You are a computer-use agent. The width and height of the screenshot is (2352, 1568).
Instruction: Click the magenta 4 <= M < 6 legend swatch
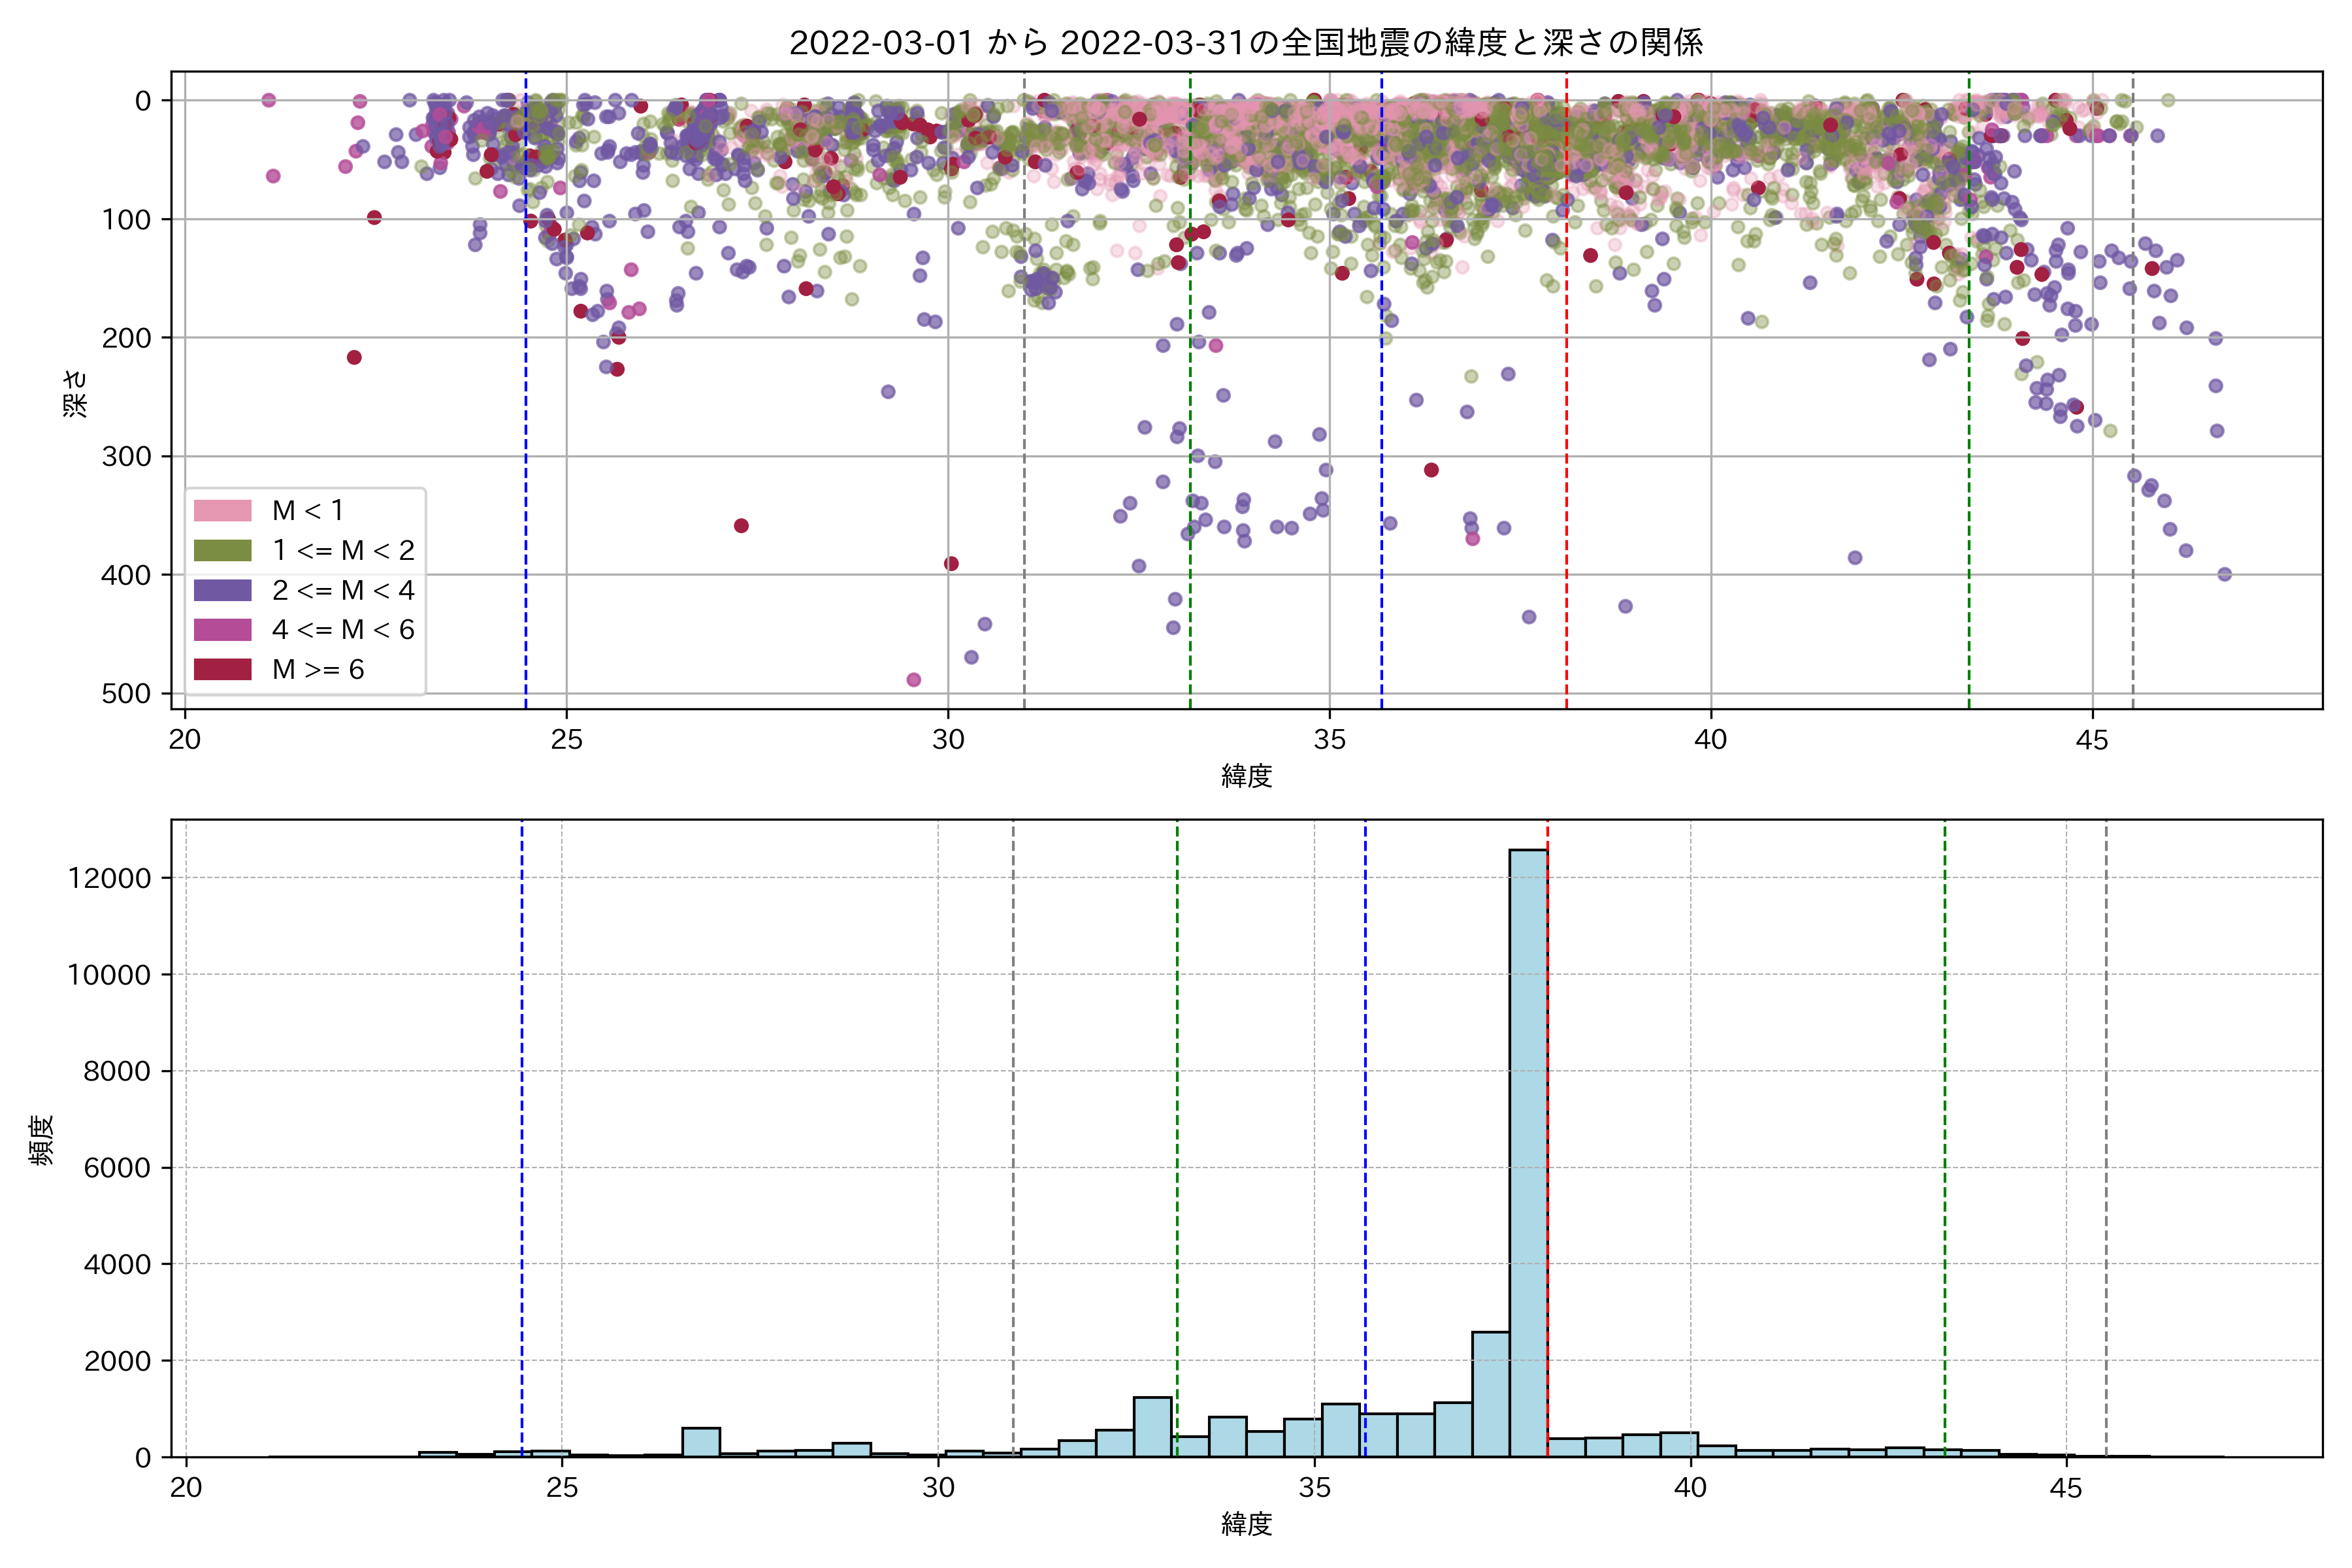(222, 630)
